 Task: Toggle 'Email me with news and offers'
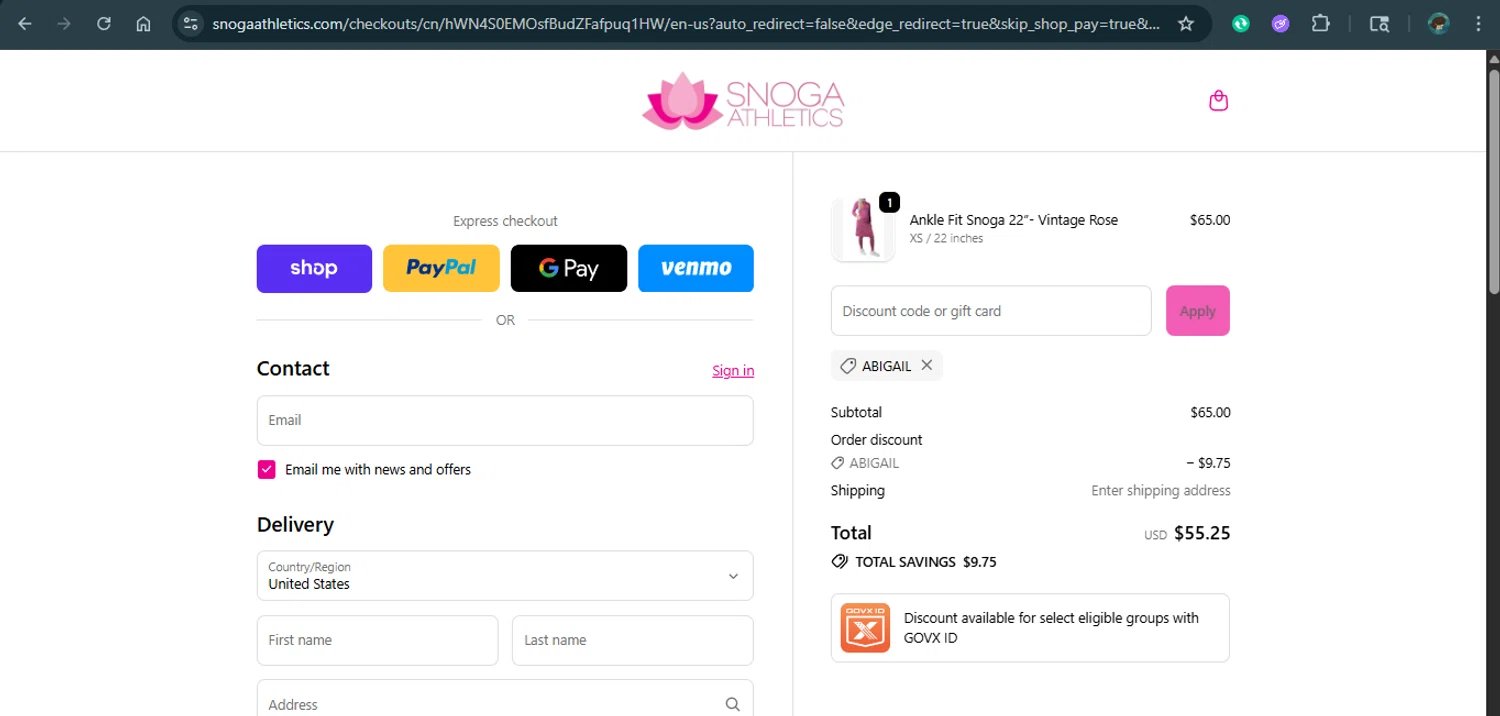[x=266, y=470]
